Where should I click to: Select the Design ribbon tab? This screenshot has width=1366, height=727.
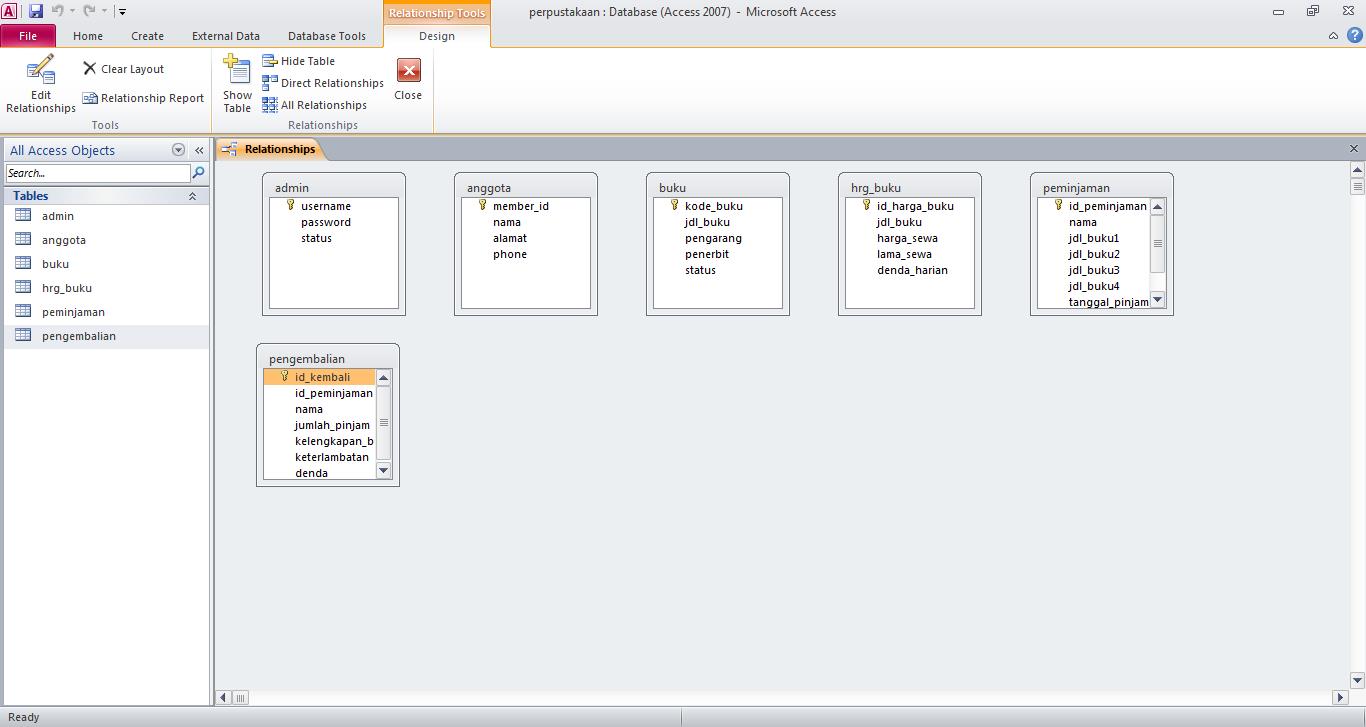pos(437,36)
